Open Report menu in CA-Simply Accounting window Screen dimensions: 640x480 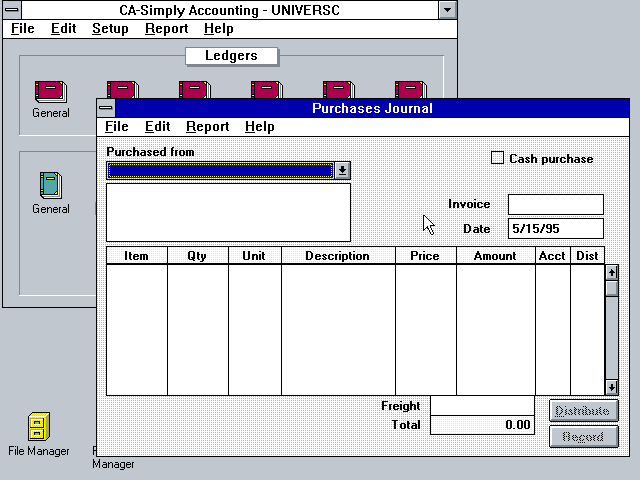[x=167, y=29]
